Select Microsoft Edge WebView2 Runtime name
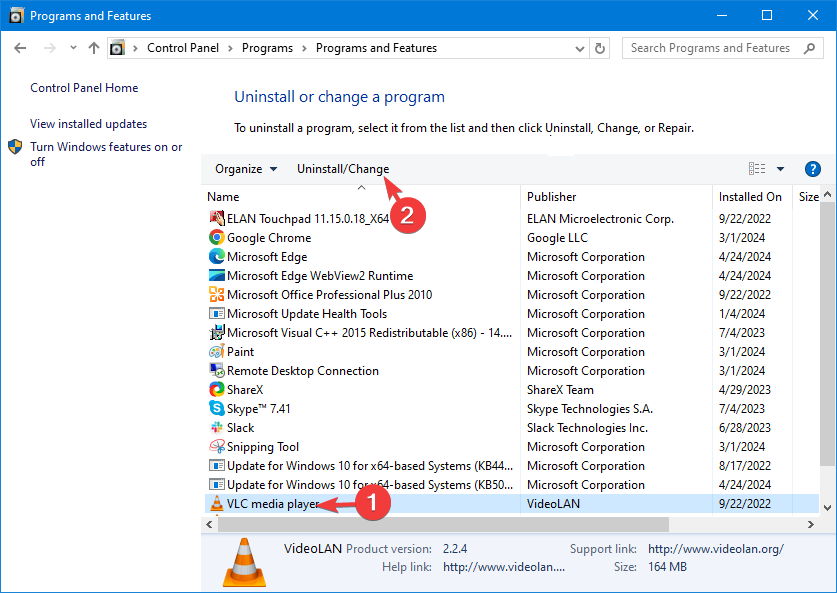 tap(320, 275)
